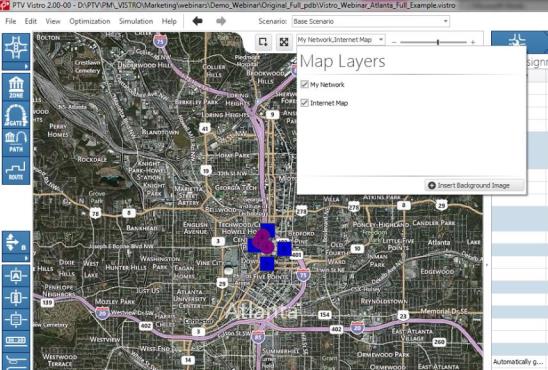Screen dimensions: 548x370
Task: Click the 'Automatically g...' text in right panel
Action: (x=518, y=362)
